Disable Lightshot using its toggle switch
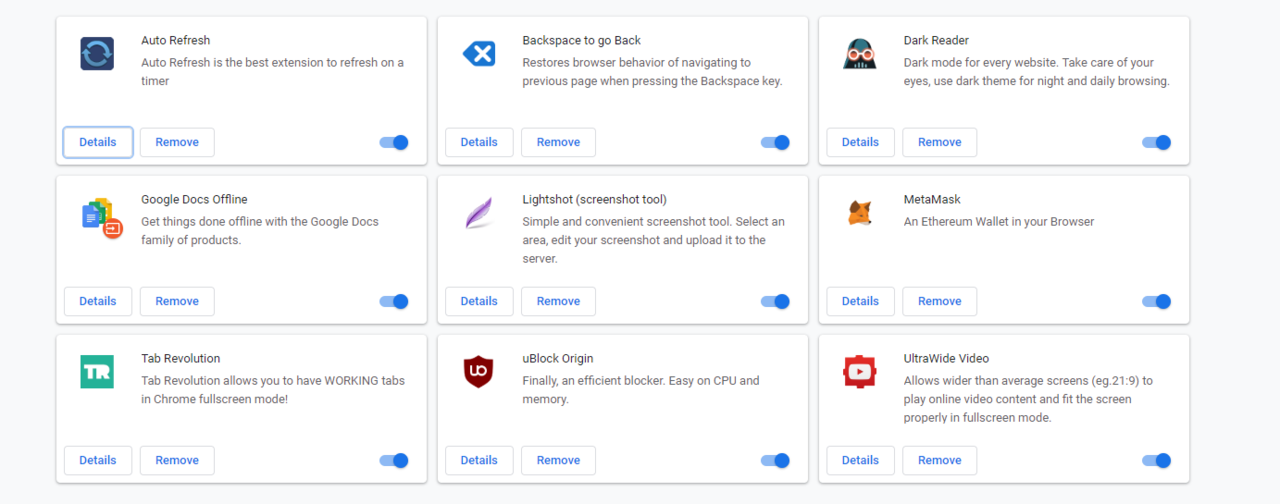 tap(775, 302)
